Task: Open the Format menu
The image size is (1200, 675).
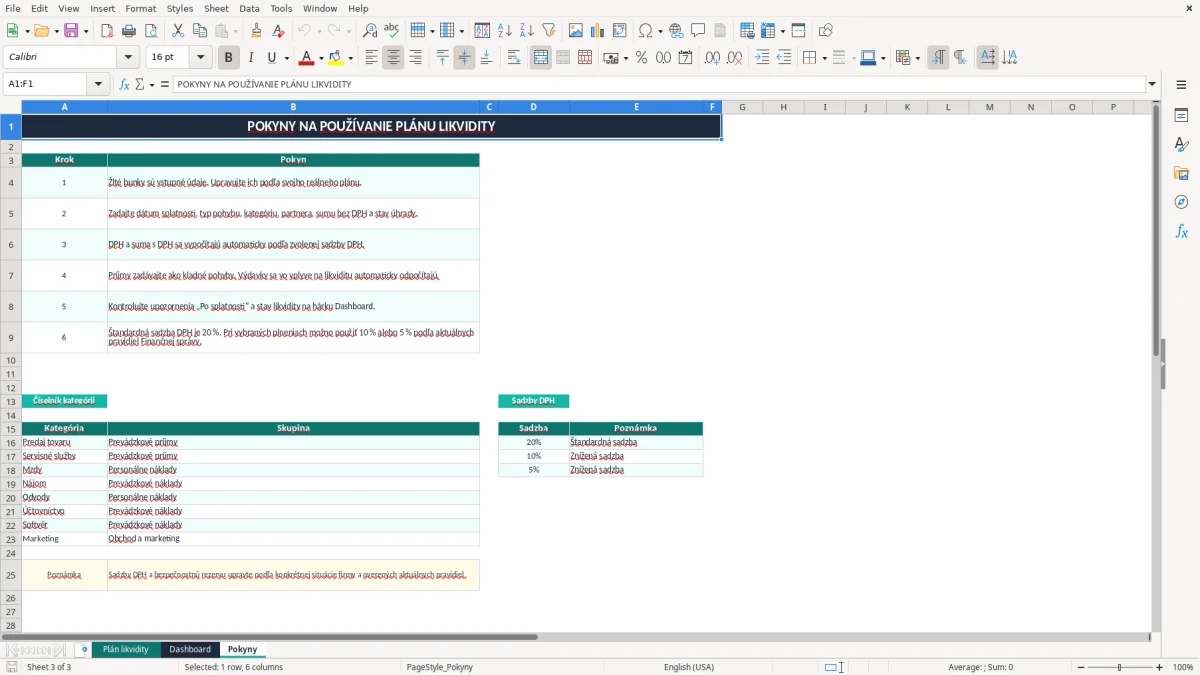Action: click(x=140, y=8)
